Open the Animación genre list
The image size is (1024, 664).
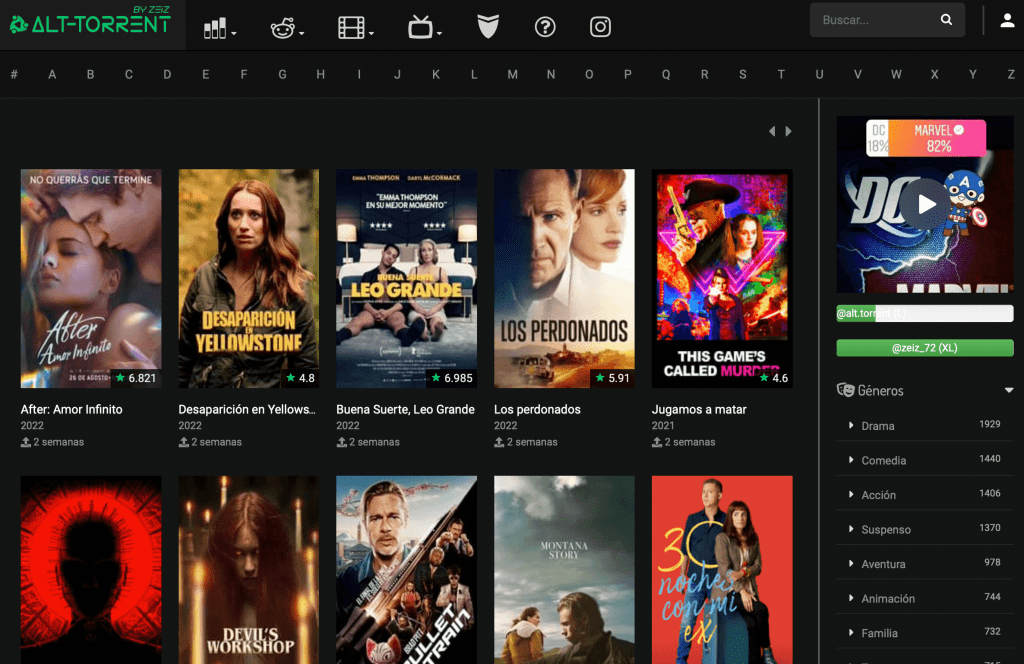tap(888, 598)
